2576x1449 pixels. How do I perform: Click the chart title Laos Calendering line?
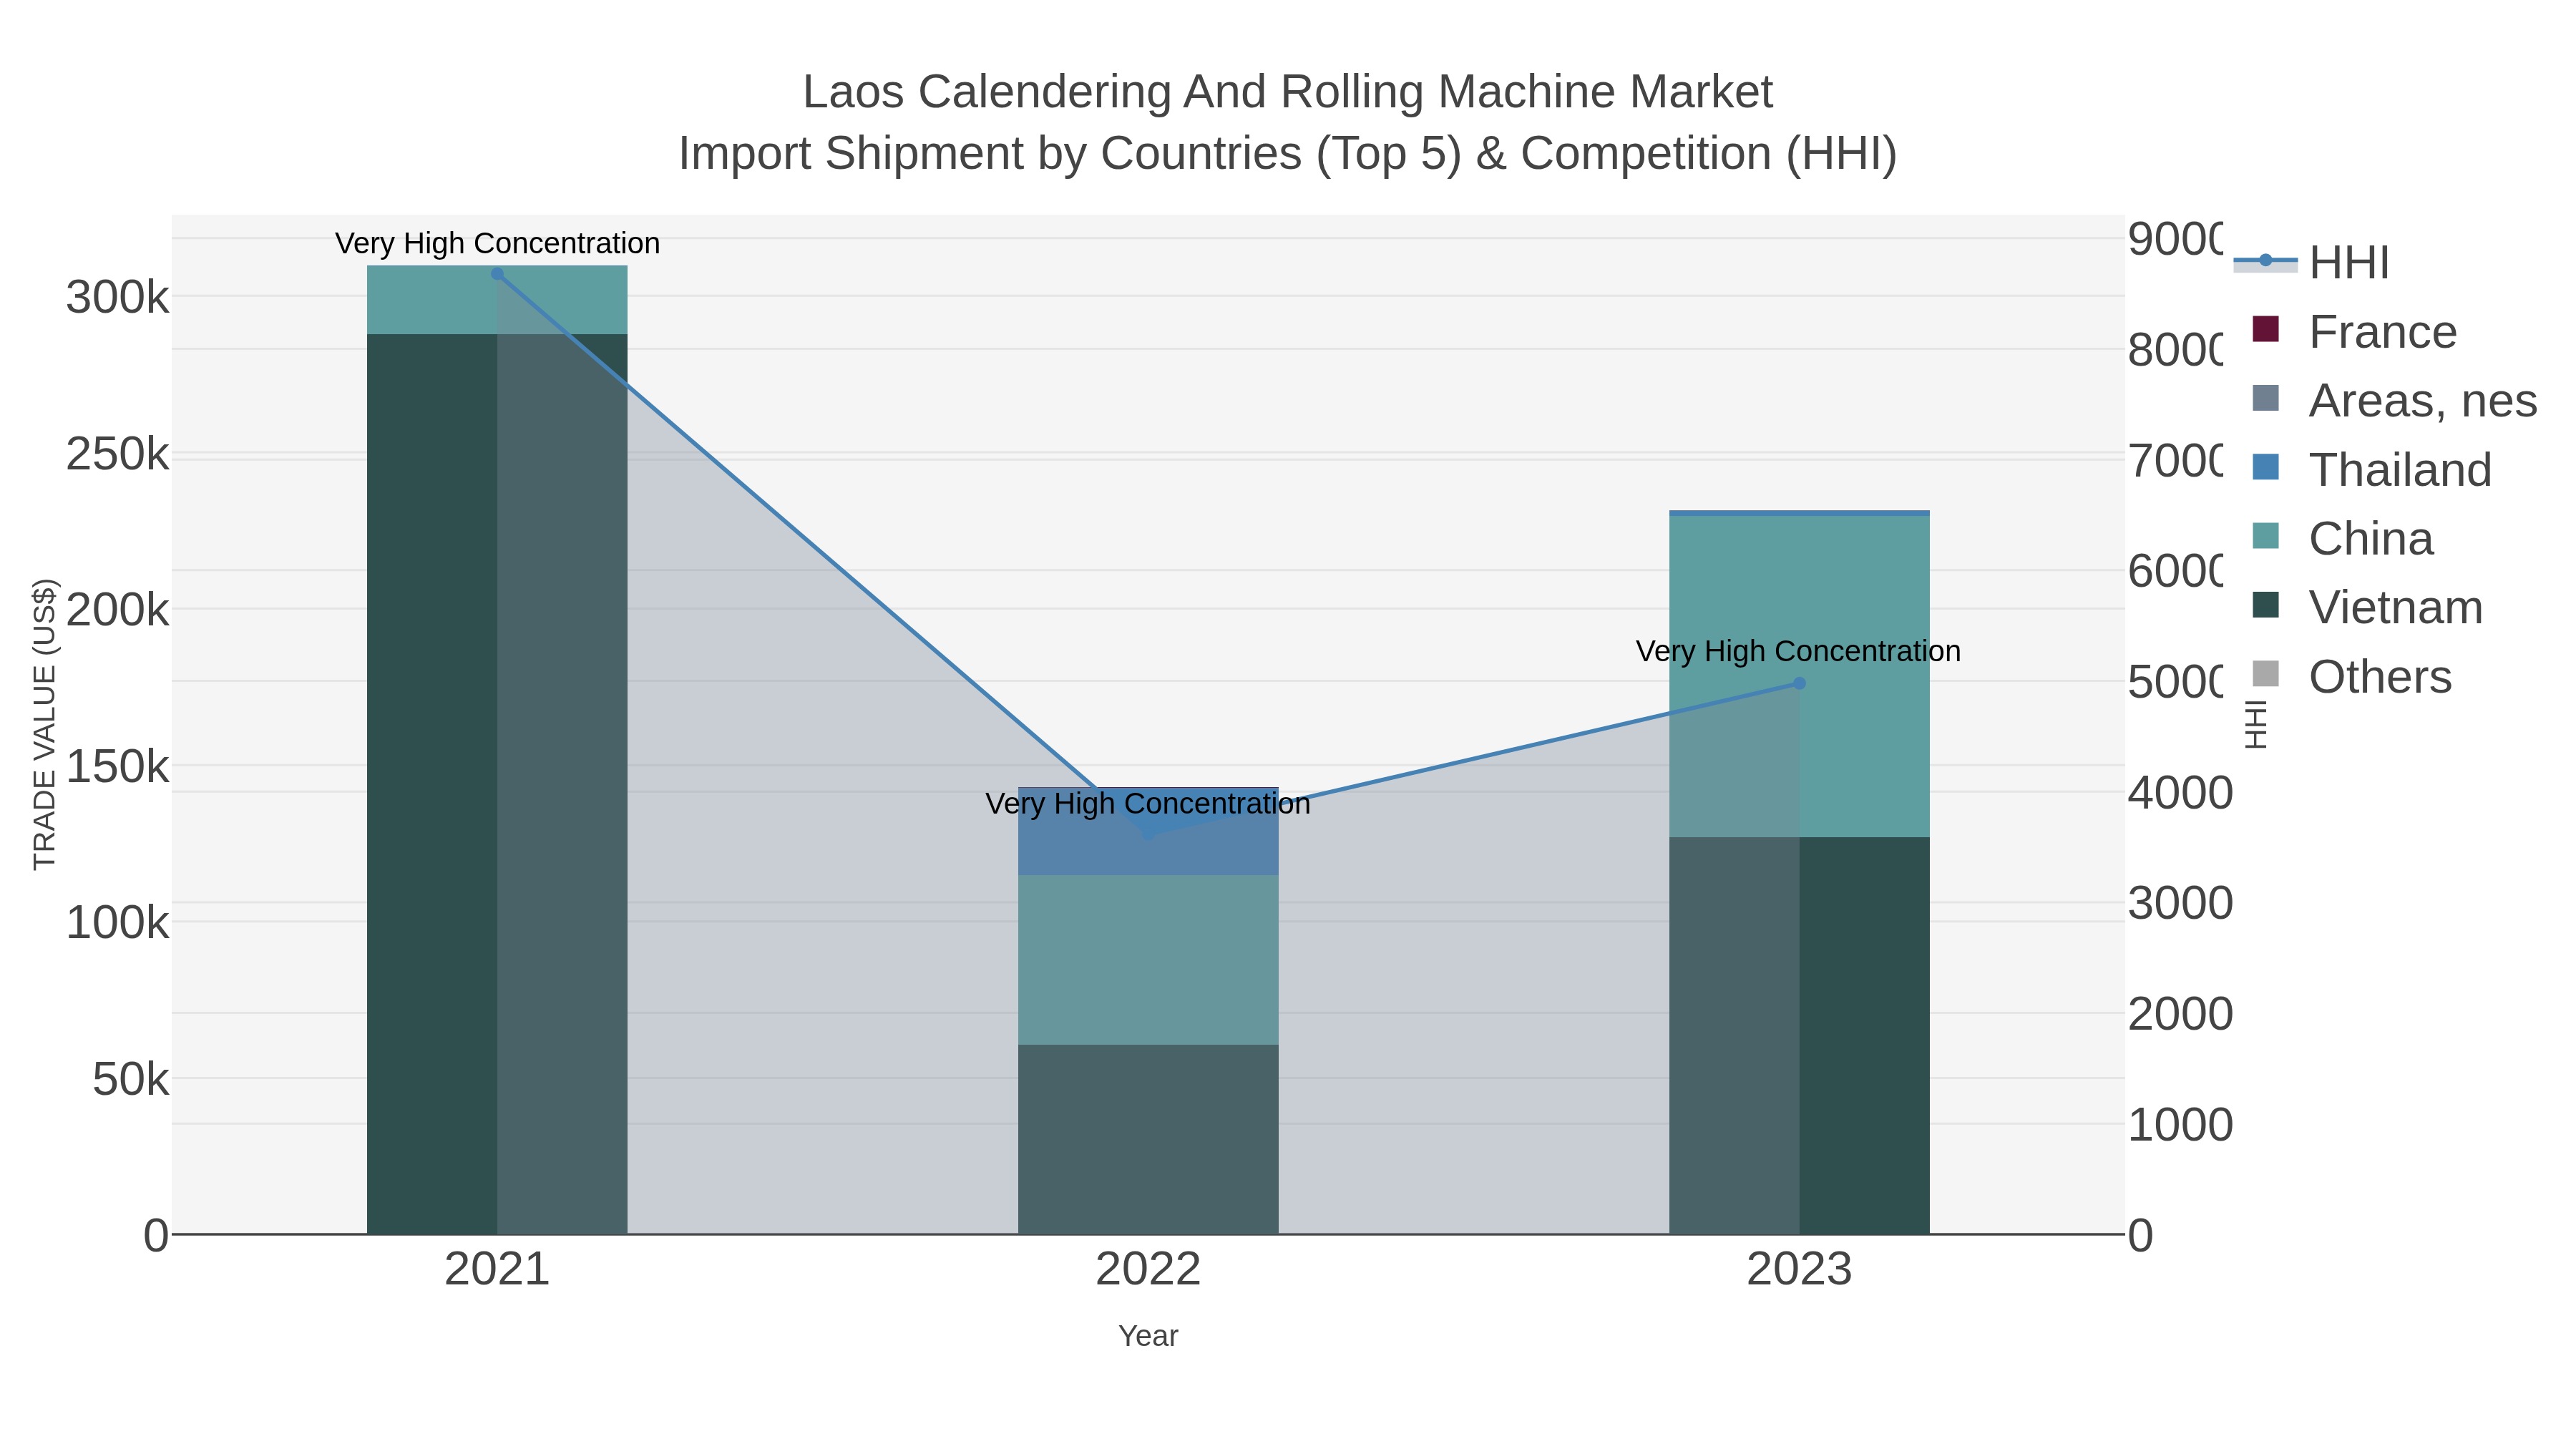pos(1288,92)
